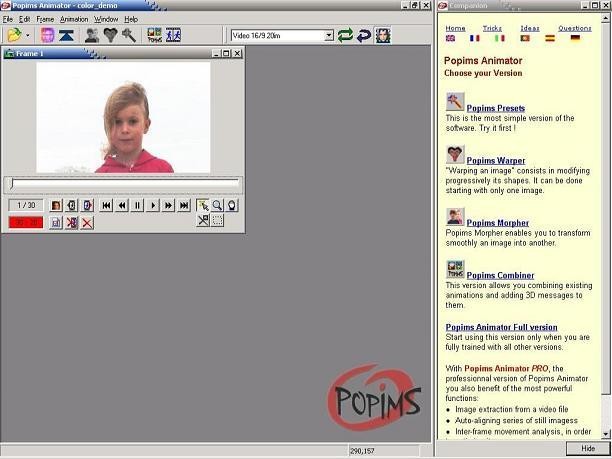Viewport: 612px width, 459px height.
Task: Select the Presets magic wand toolbar icon
Action: point(129,35)
